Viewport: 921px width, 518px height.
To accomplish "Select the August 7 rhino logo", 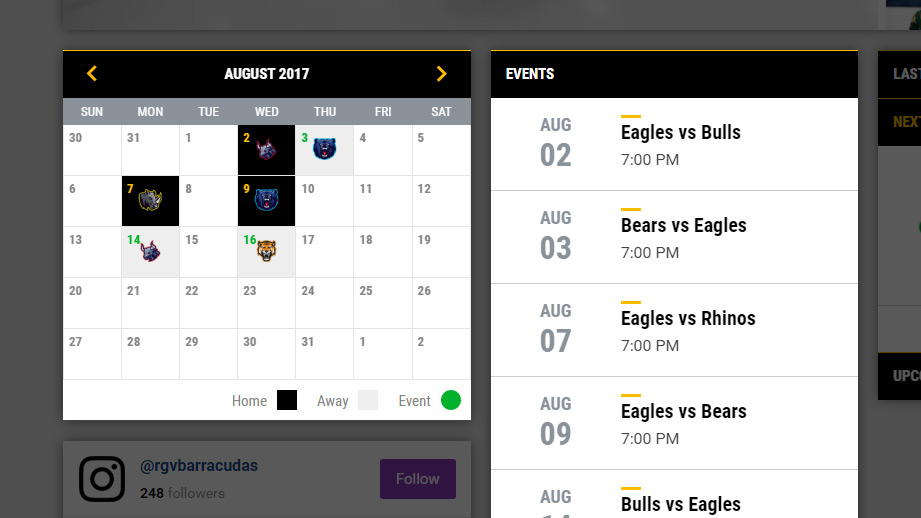I will pos(150,201).
